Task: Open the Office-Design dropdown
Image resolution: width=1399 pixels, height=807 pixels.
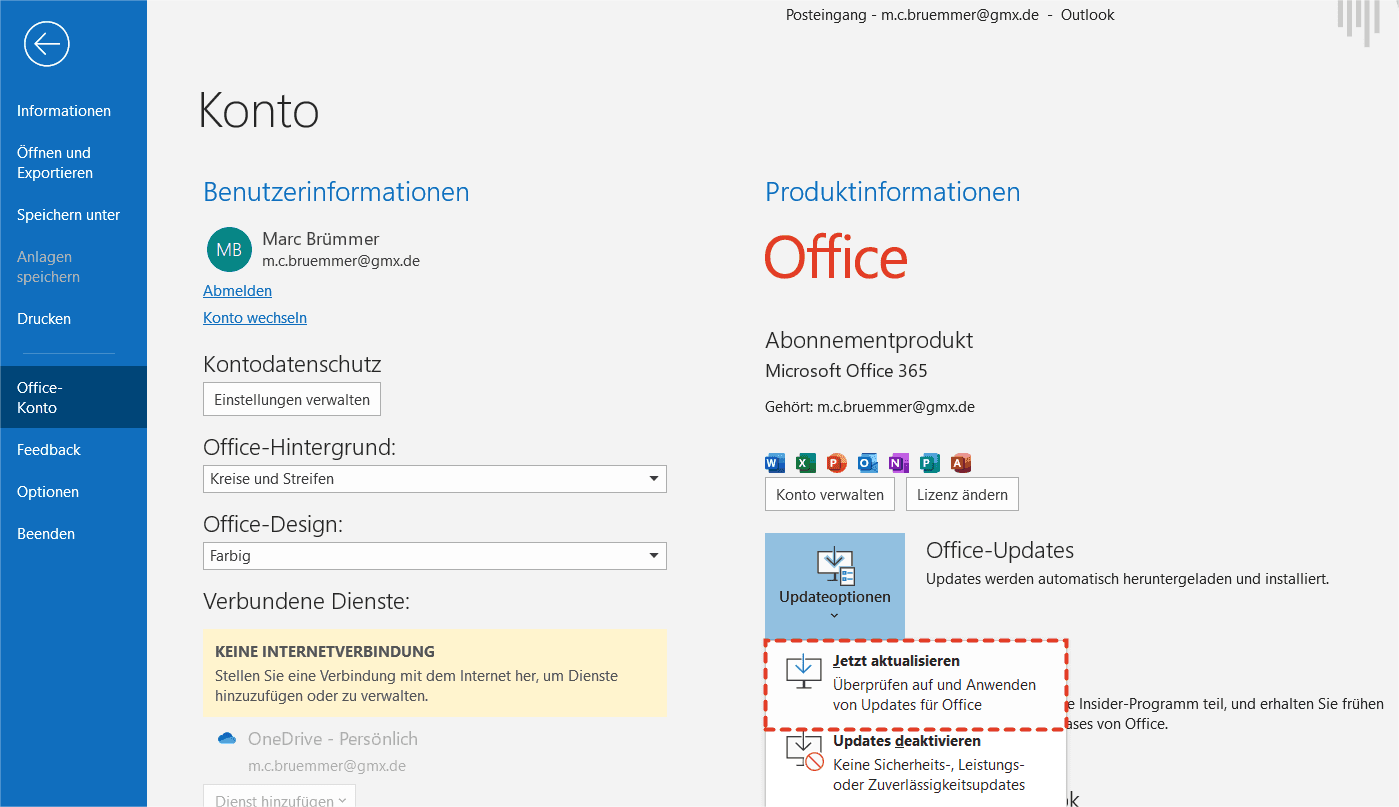Action: (x=435, y=556)
